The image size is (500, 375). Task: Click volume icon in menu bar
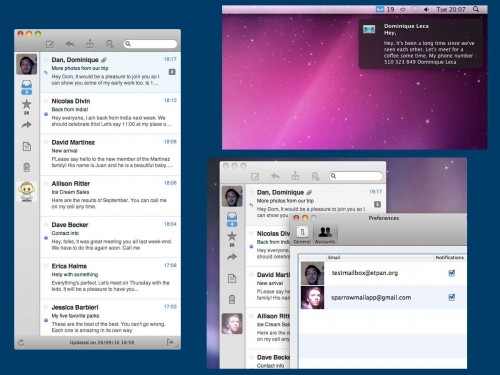tap(426, 9)
